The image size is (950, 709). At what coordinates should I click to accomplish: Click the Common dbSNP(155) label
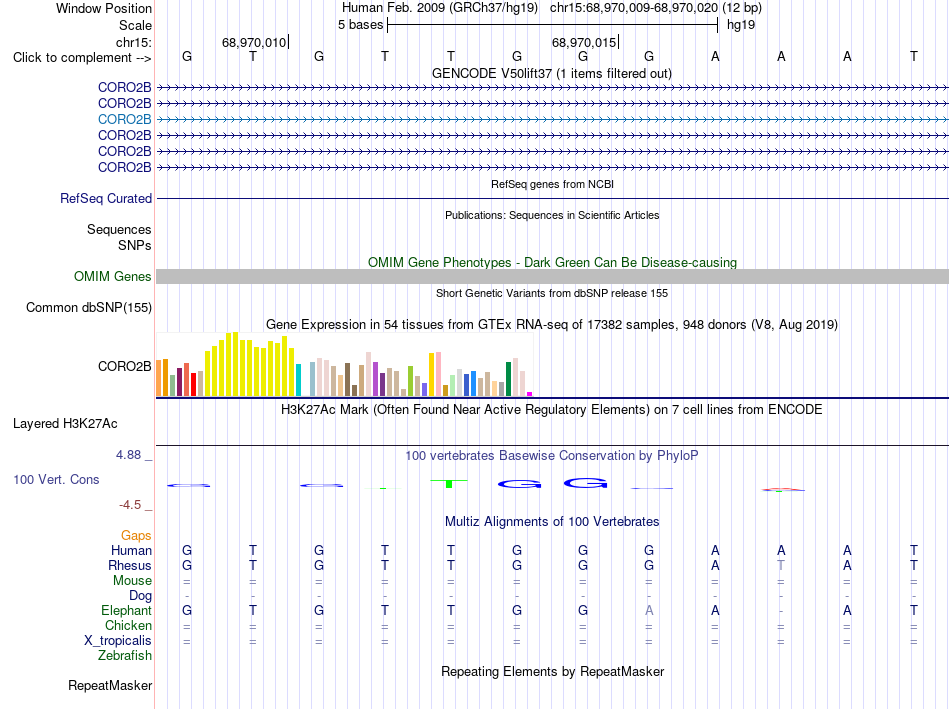point(88,307)
